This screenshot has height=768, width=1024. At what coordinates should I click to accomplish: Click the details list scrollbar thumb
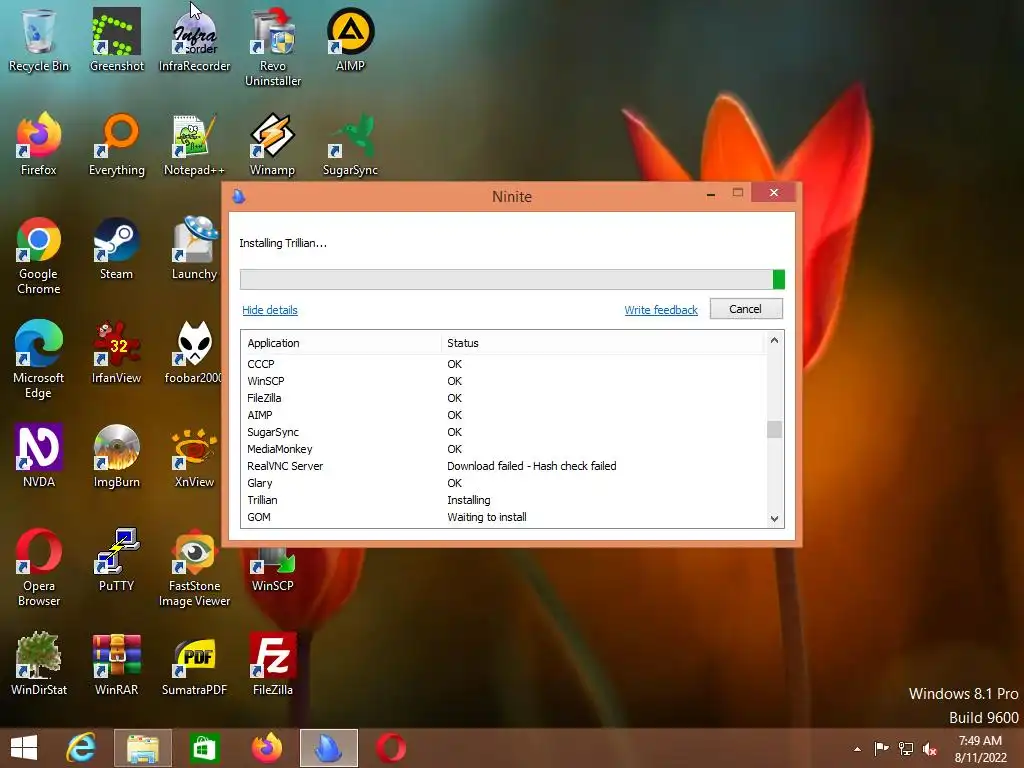tap(775, 429)
